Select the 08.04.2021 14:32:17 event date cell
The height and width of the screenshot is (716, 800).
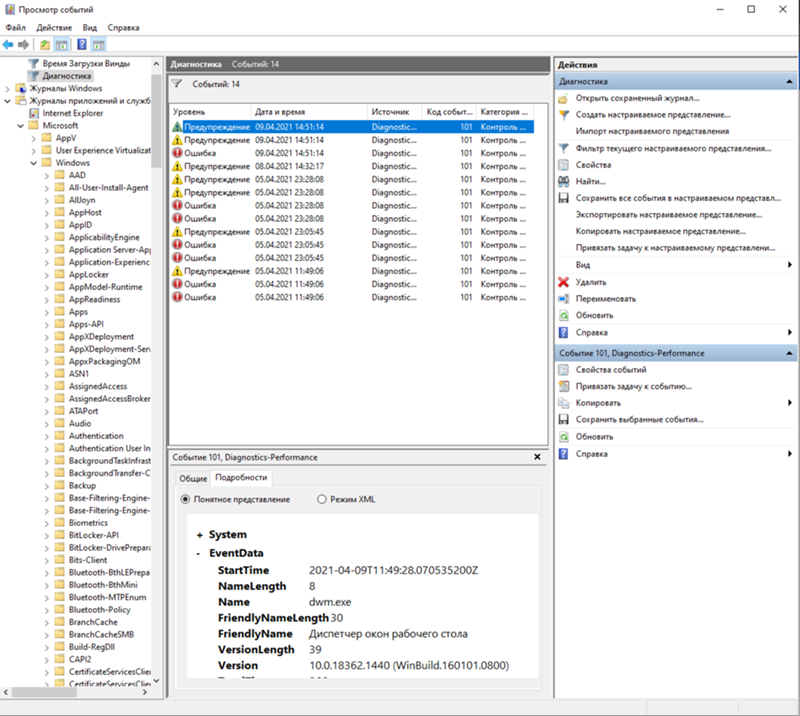(289, 166)
